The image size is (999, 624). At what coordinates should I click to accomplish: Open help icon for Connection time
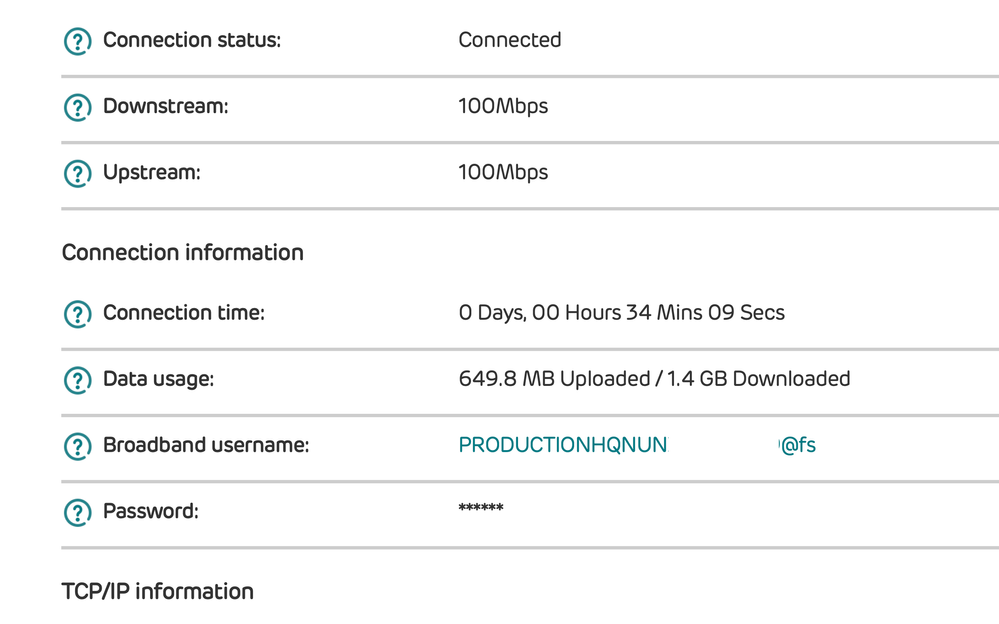tap(78, 314)
